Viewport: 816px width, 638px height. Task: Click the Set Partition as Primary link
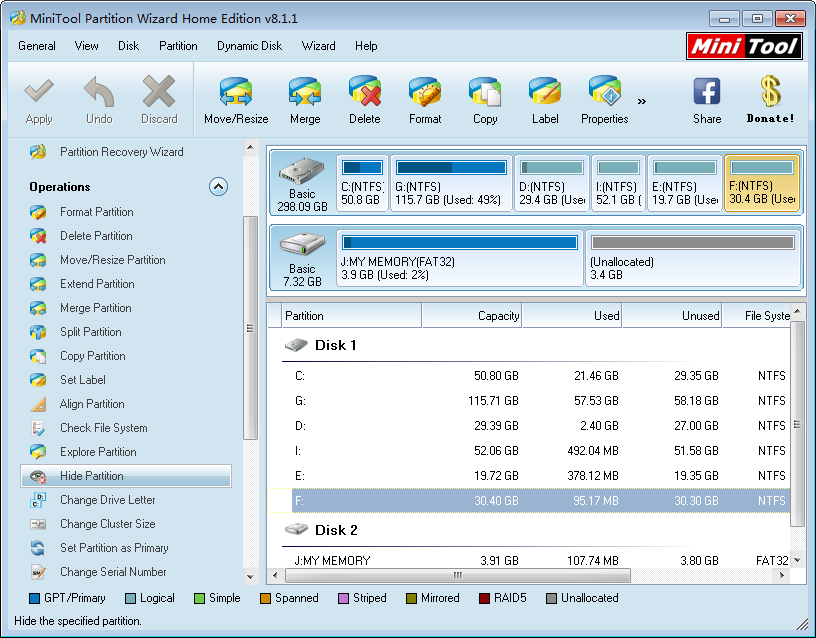[x=114, y=548]
